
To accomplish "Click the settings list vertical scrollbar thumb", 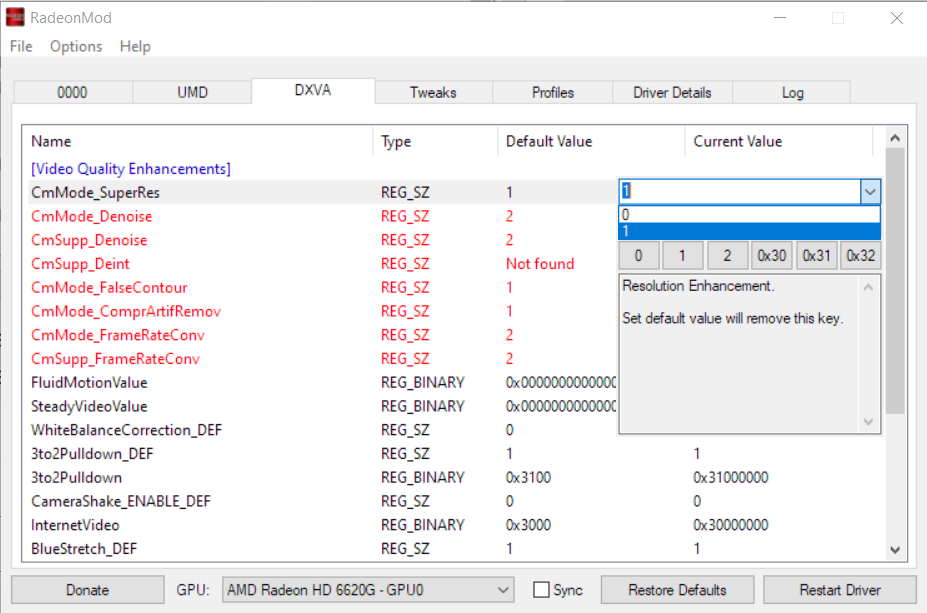I will (895, 281).
